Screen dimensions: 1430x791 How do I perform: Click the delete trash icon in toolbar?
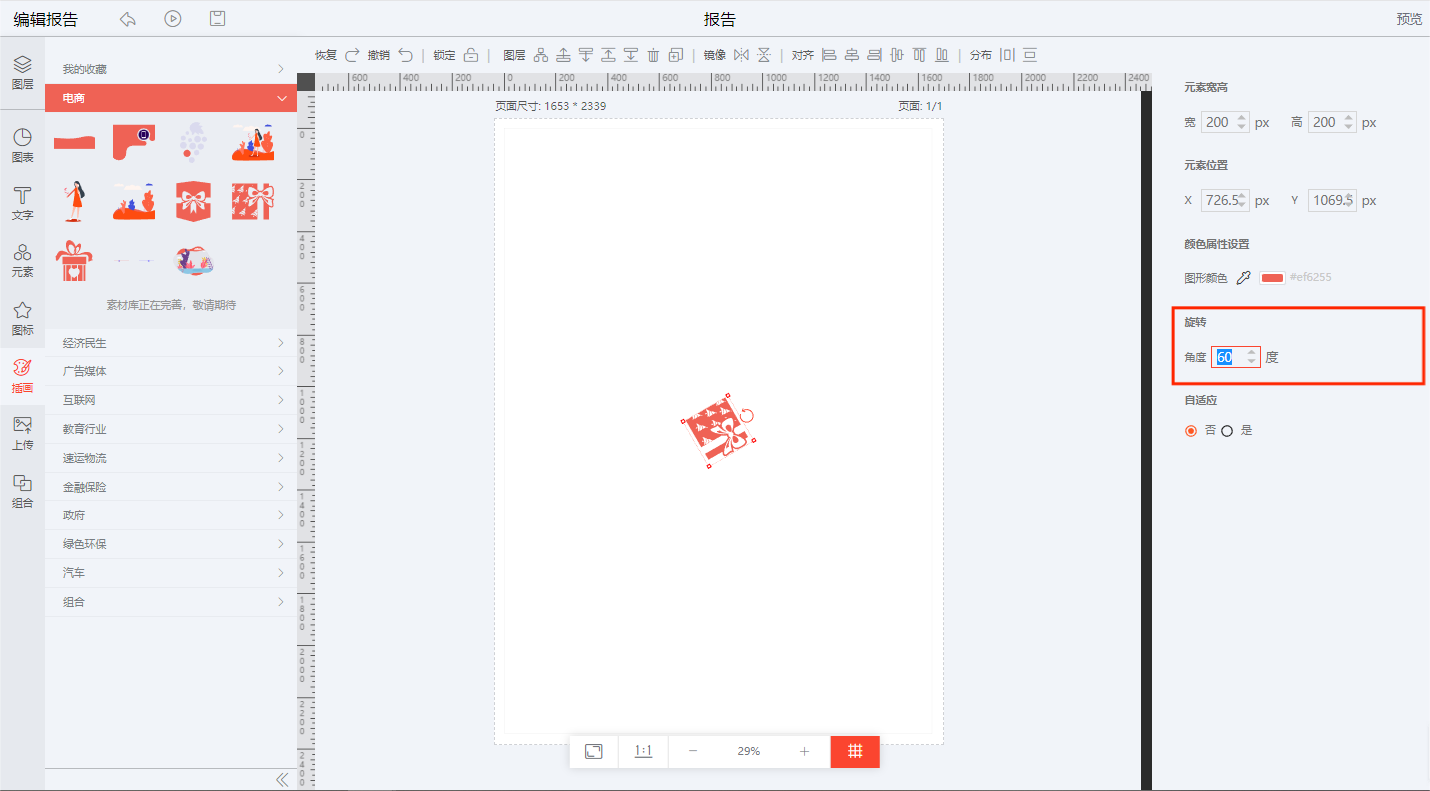tap(653, 55)
